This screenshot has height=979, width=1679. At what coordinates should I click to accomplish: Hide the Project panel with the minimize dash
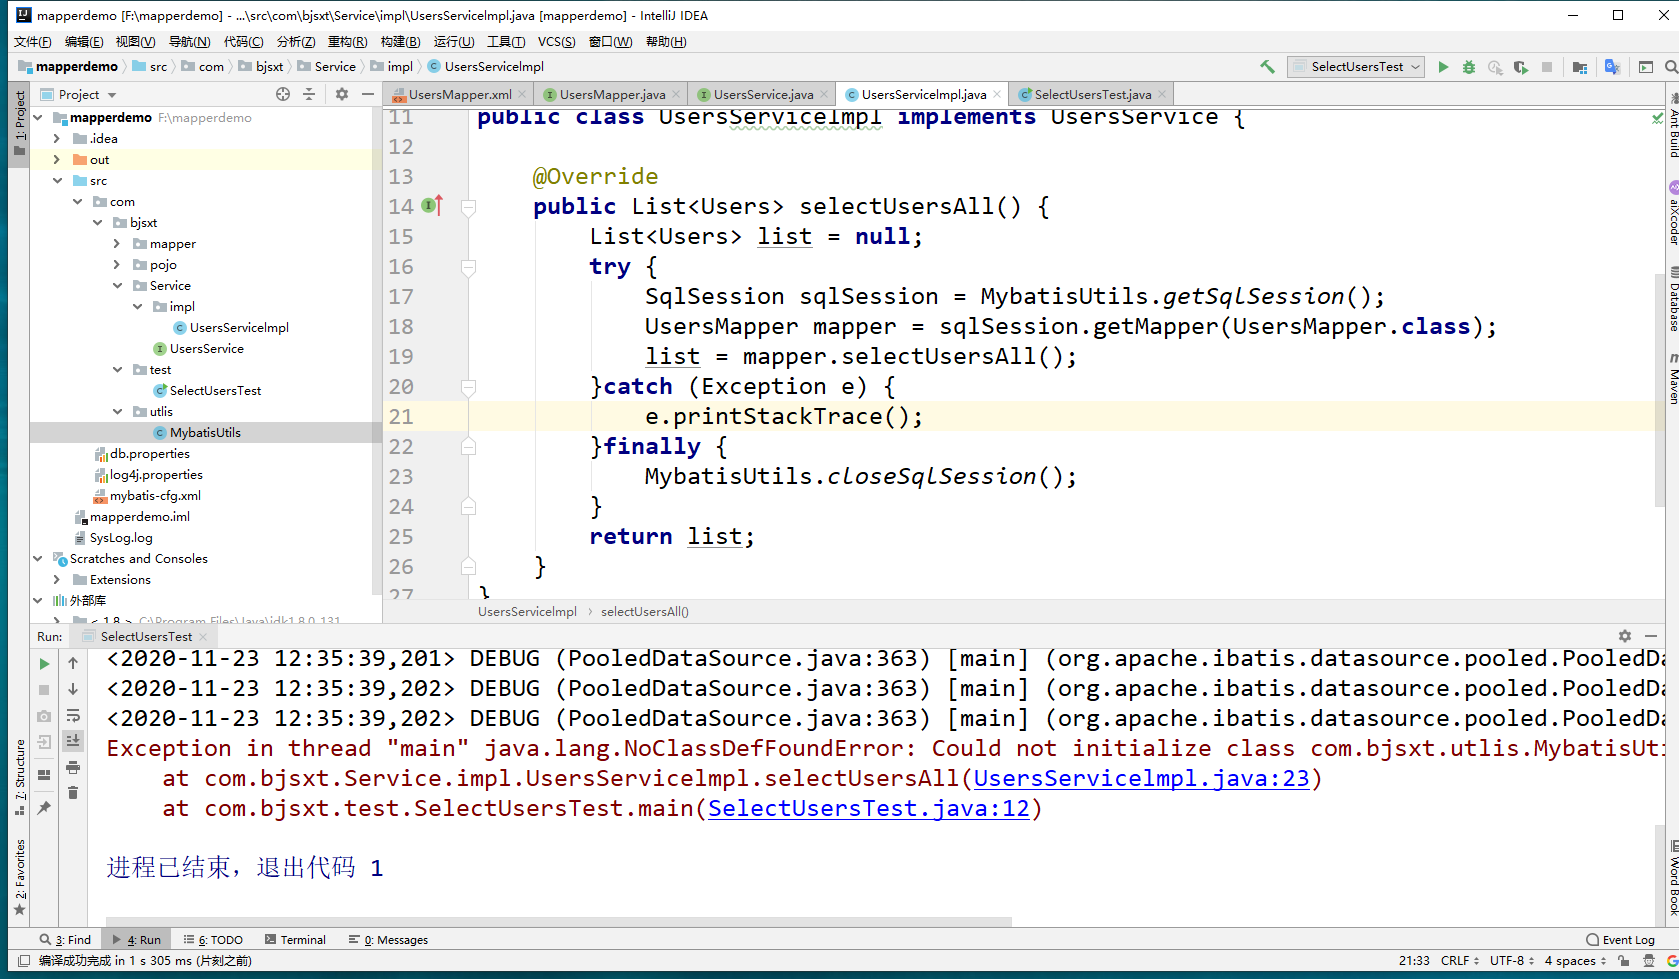pyautogui.click(x=368, y=94)
